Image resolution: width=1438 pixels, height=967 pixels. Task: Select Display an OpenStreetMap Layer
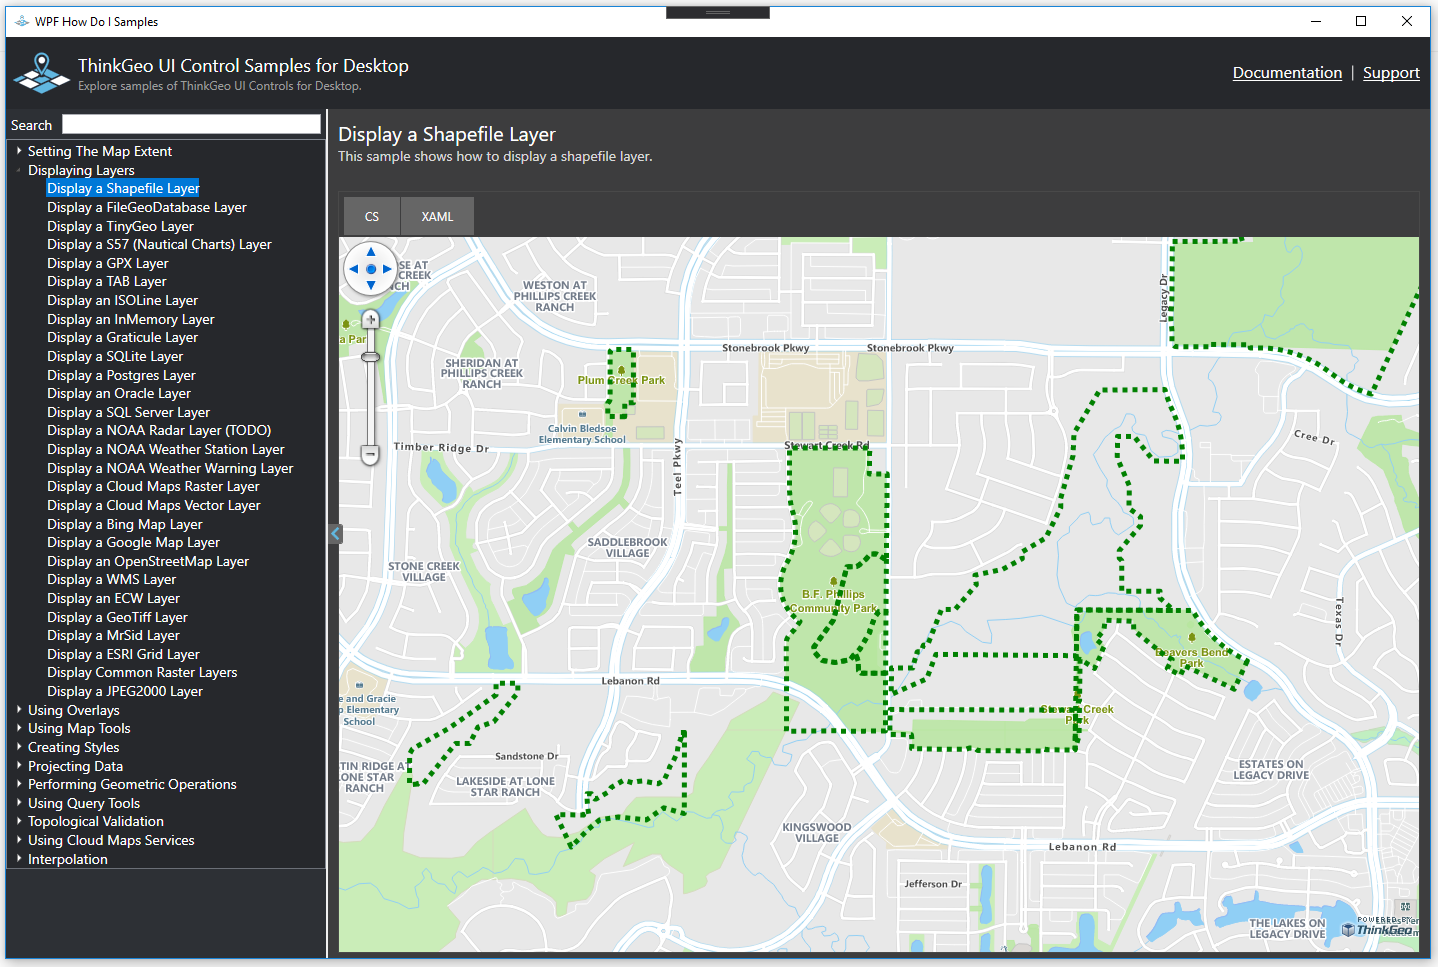pos(148,561)
